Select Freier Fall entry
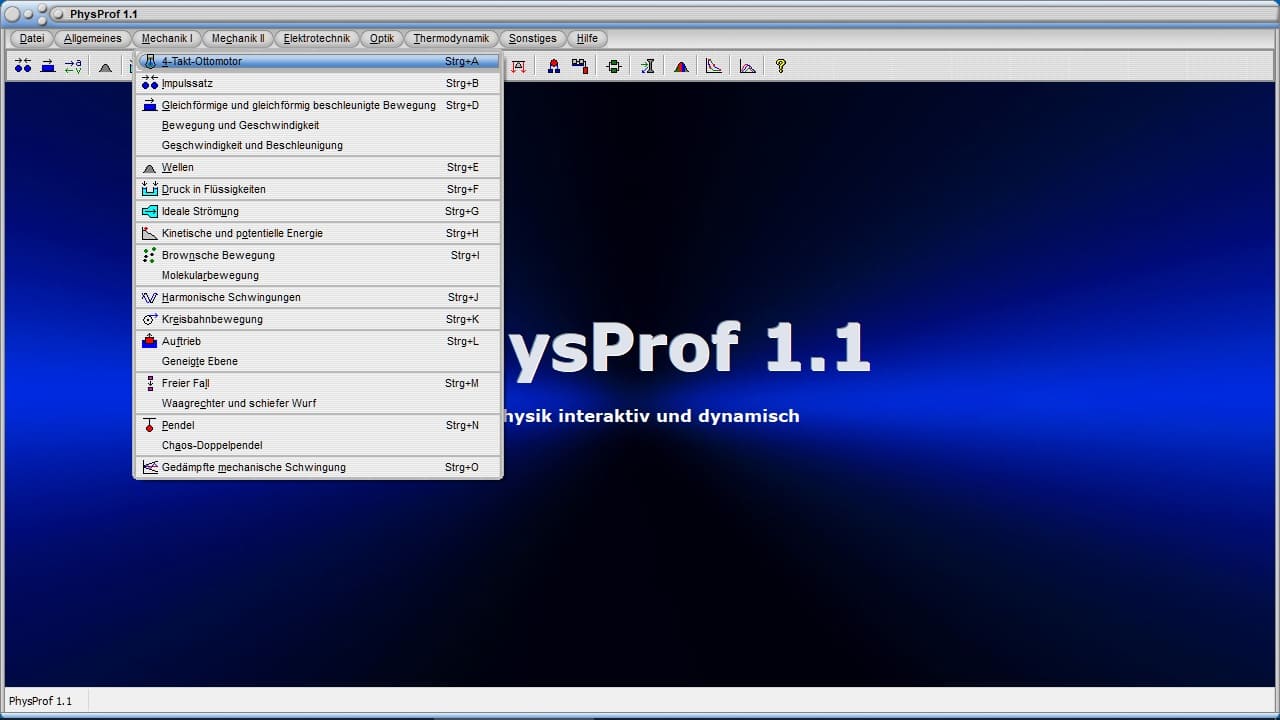 (318, 383)
